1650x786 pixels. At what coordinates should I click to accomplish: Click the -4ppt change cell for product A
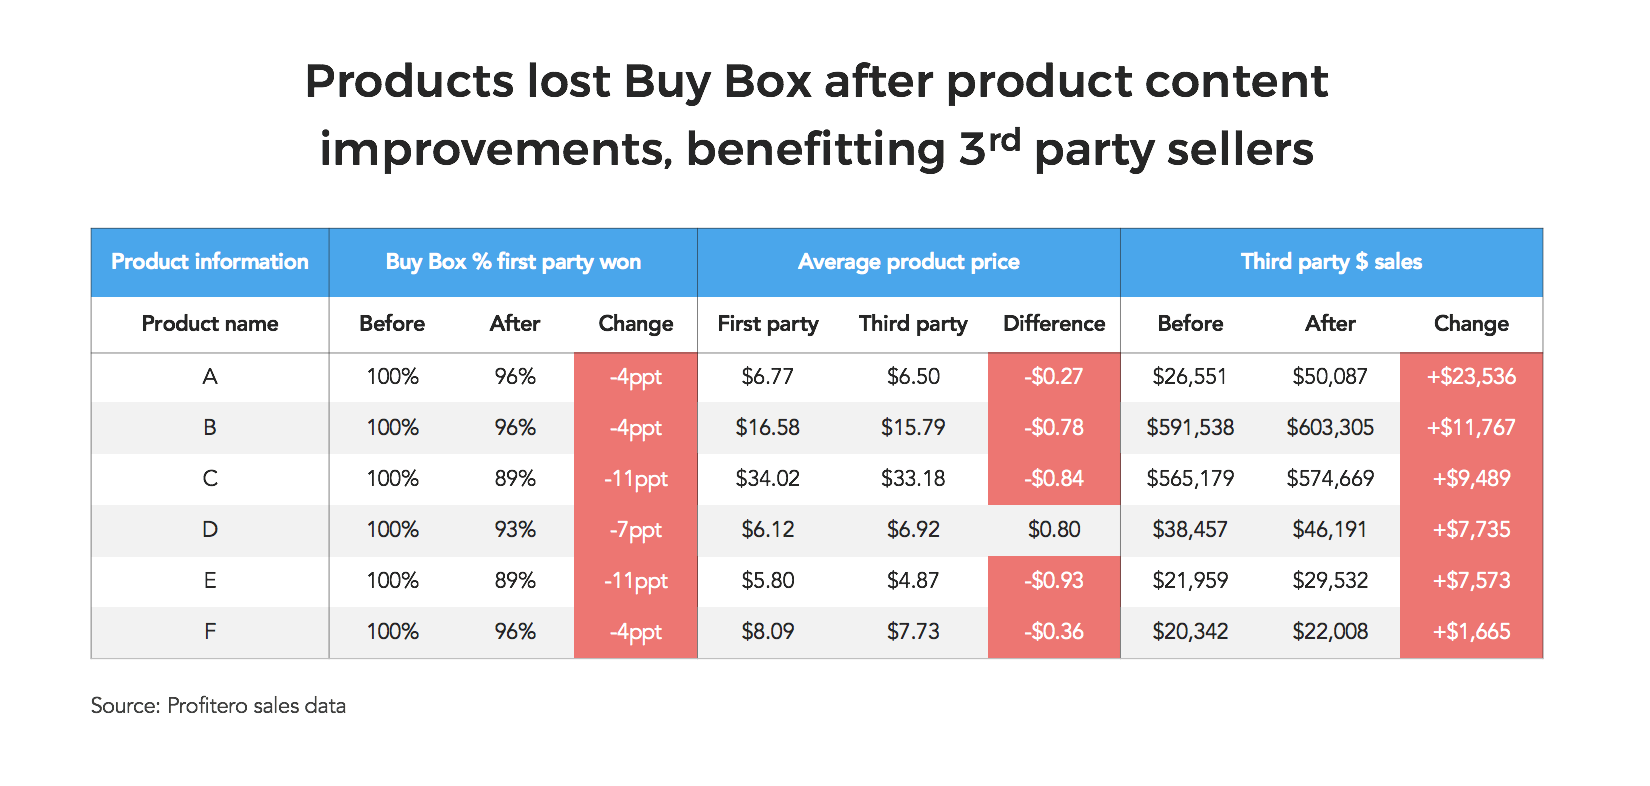coord(636,377)
